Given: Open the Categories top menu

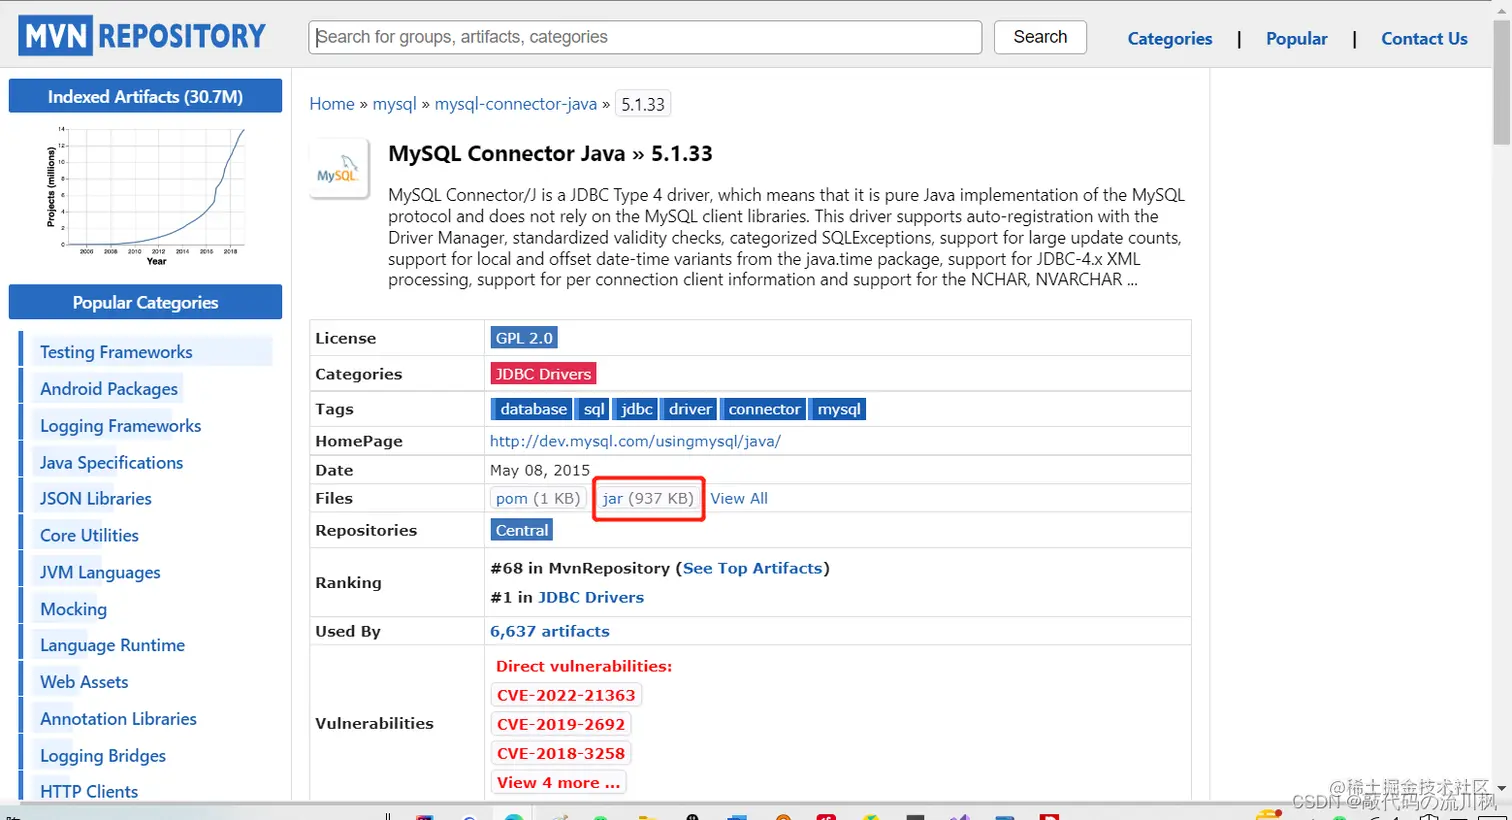Looking at the screenshot, I should [1170, 38].
